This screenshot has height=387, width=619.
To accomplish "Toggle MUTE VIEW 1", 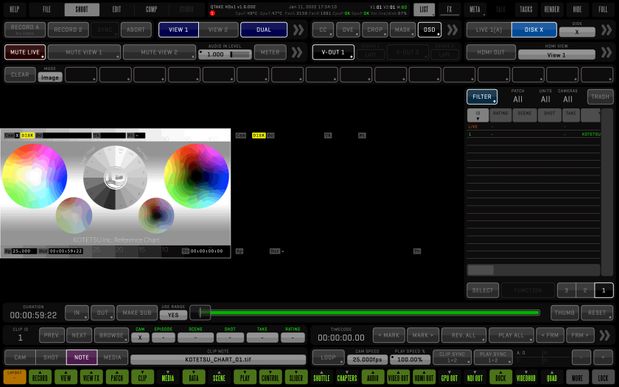I will click(84, 52).
